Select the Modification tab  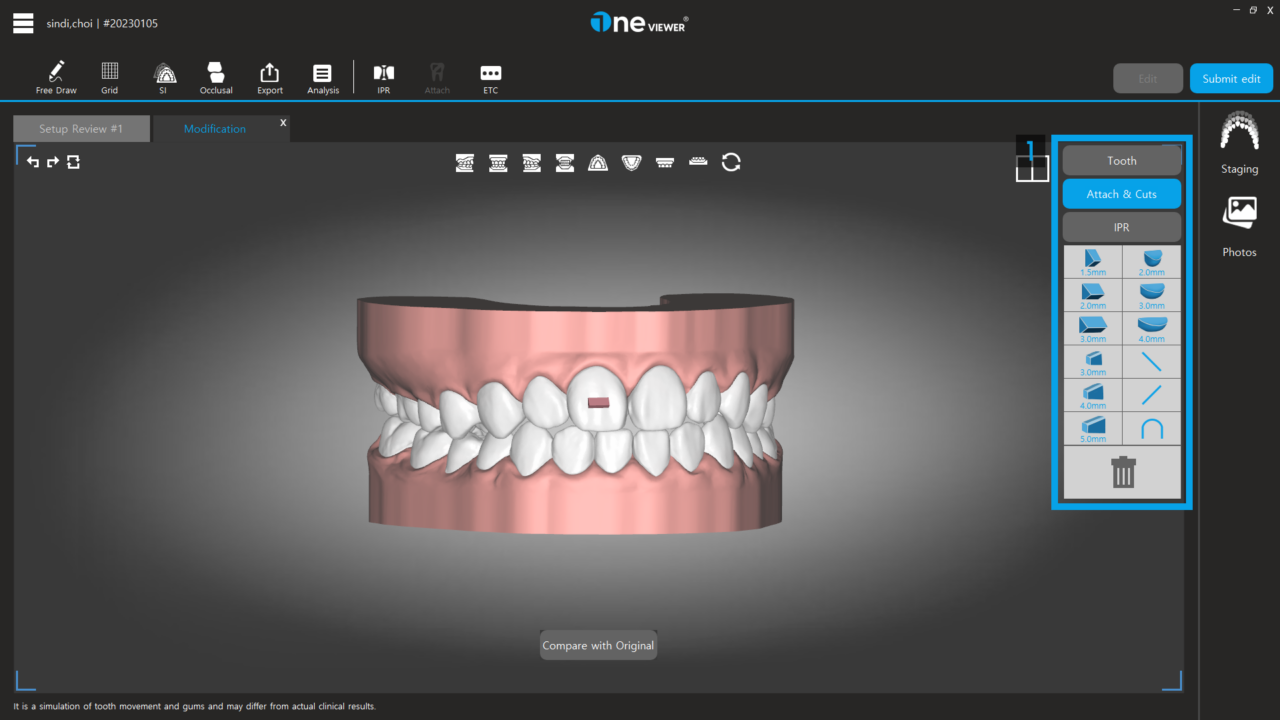pos(215,128)
